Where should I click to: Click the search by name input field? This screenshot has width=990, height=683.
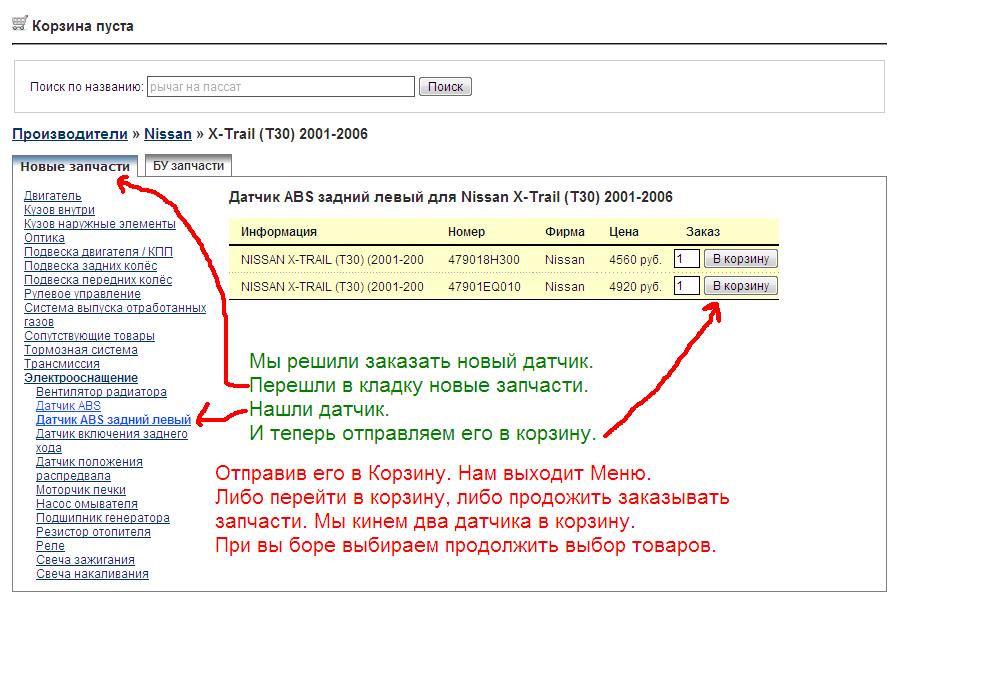coord(281,86)
